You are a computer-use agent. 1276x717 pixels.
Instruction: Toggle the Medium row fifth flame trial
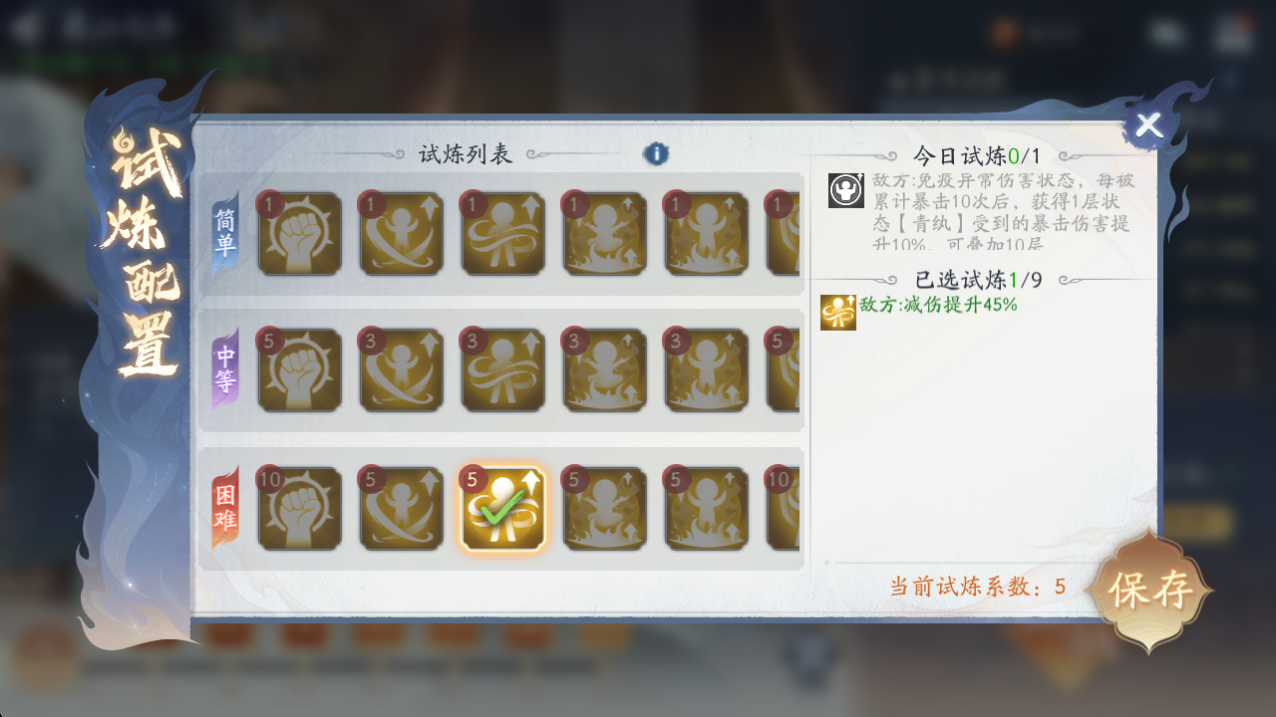click(706, 370)
